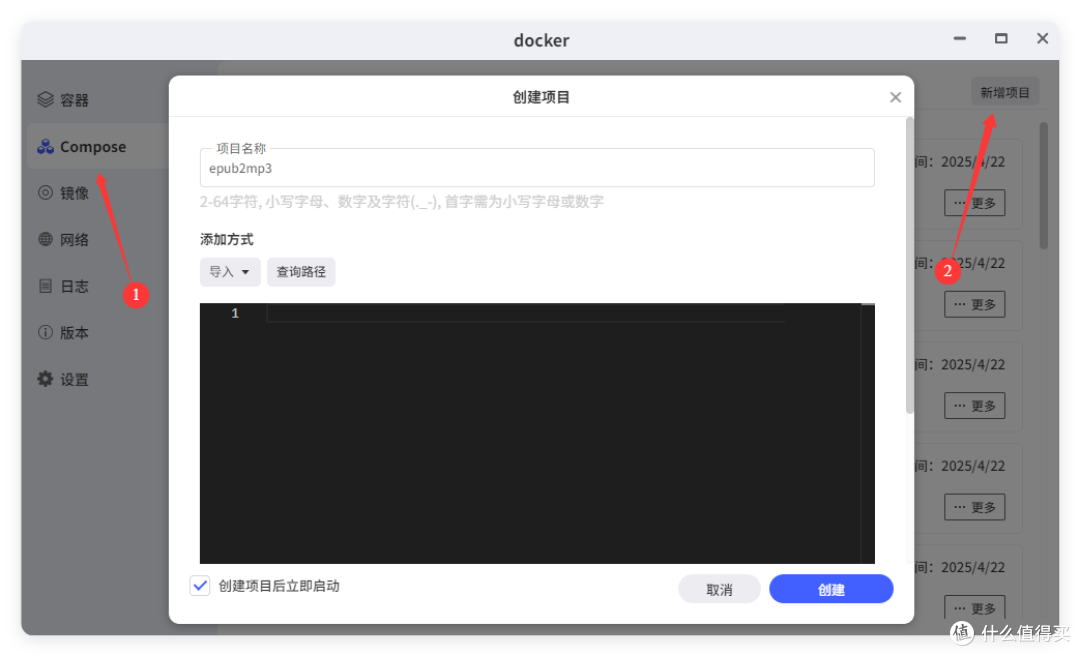The width and height of the screenshot is (1080, 656).
Task: Select Compose in the sidebar
Action: [x=96, y=146]
